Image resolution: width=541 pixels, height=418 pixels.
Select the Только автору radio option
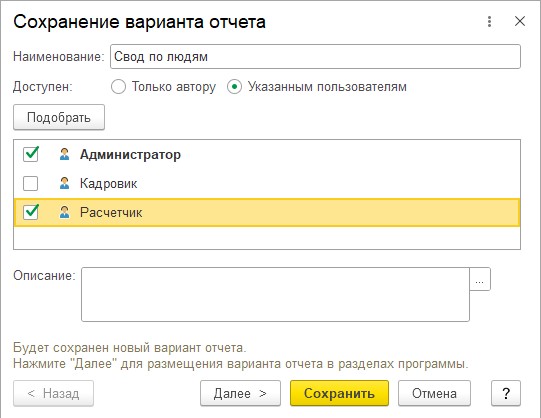pyautogui.click(x=118, y=87)
